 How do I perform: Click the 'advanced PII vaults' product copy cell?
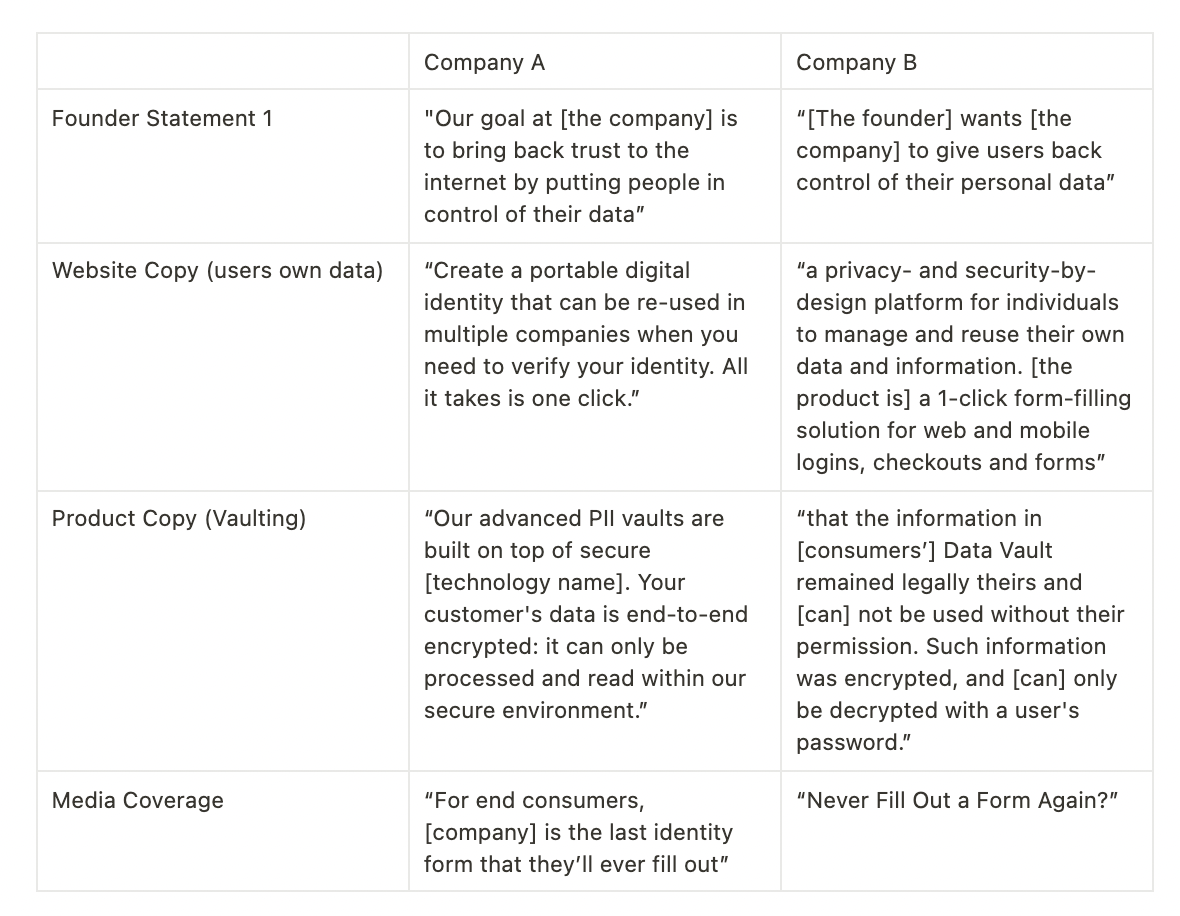[x=585, y=614]
